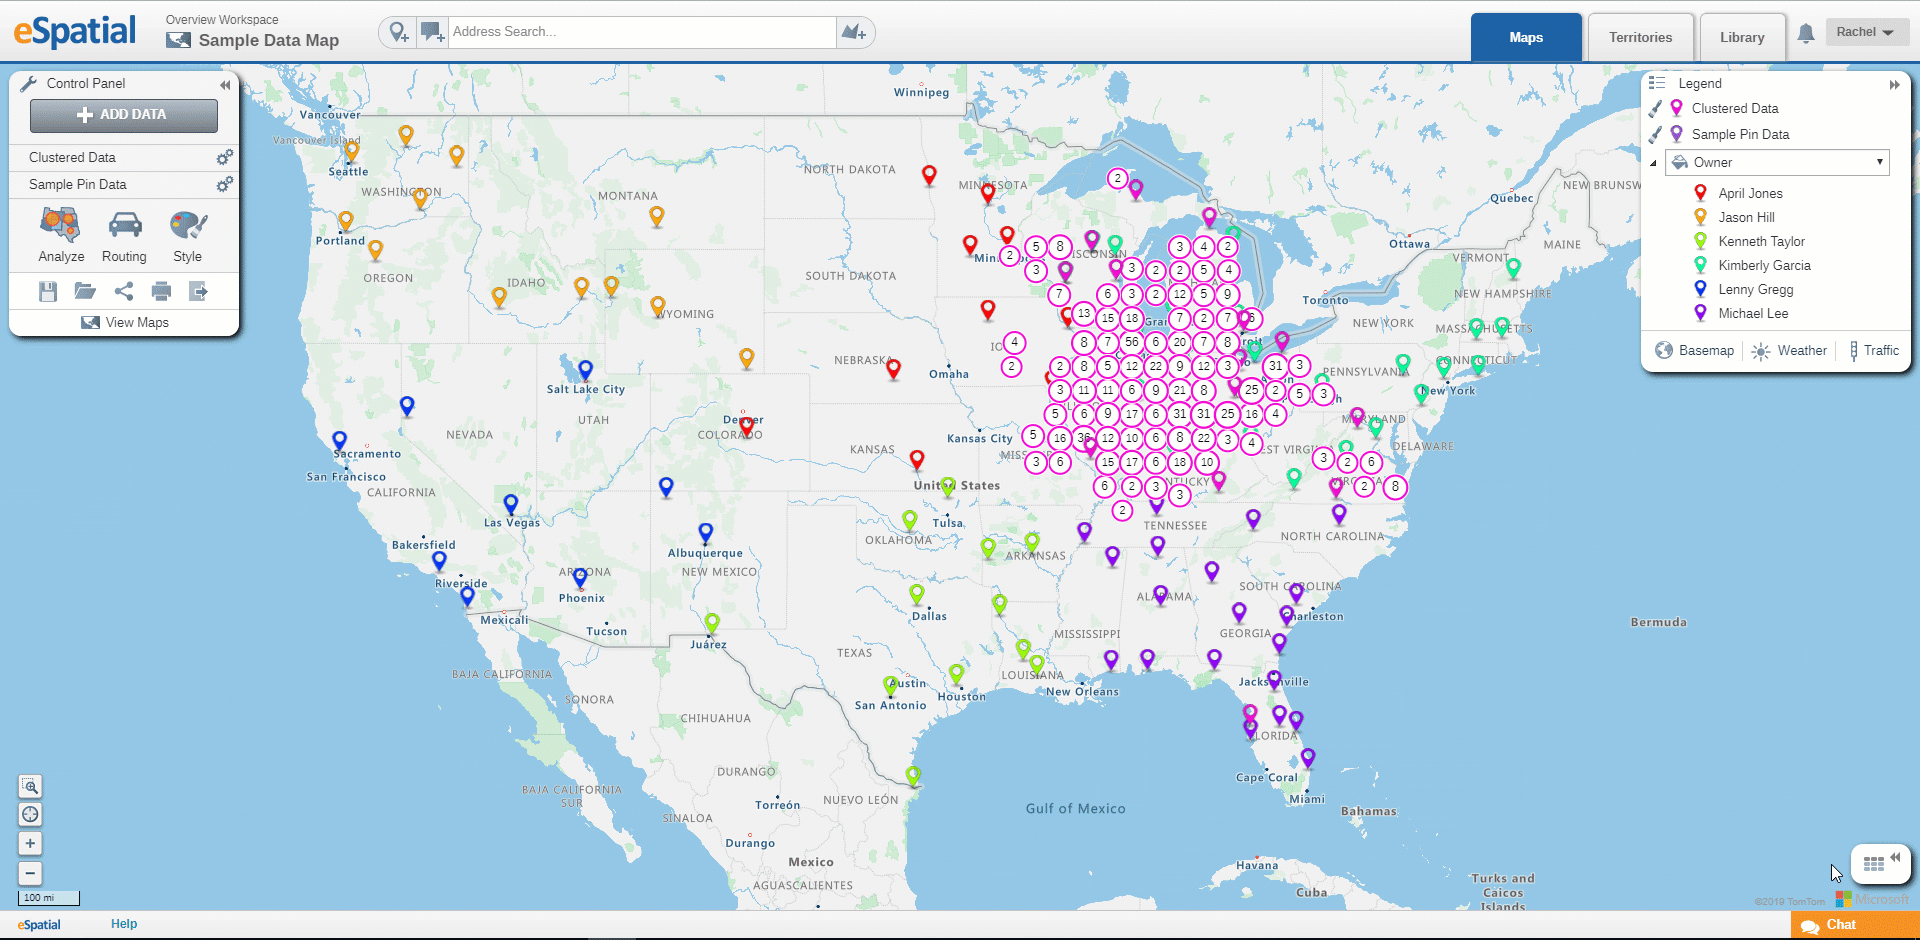The width and height of the screenshot is (1920, 940).
Task: Zoom out with the minus button
Action: point(30,873)
